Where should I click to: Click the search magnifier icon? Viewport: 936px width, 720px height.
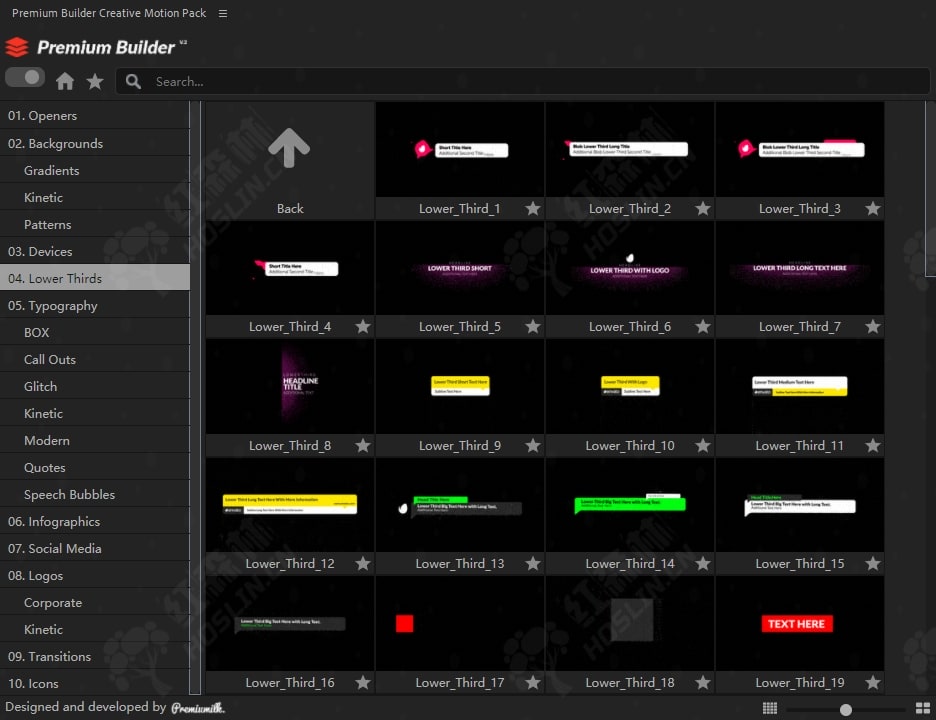point(134,82)
